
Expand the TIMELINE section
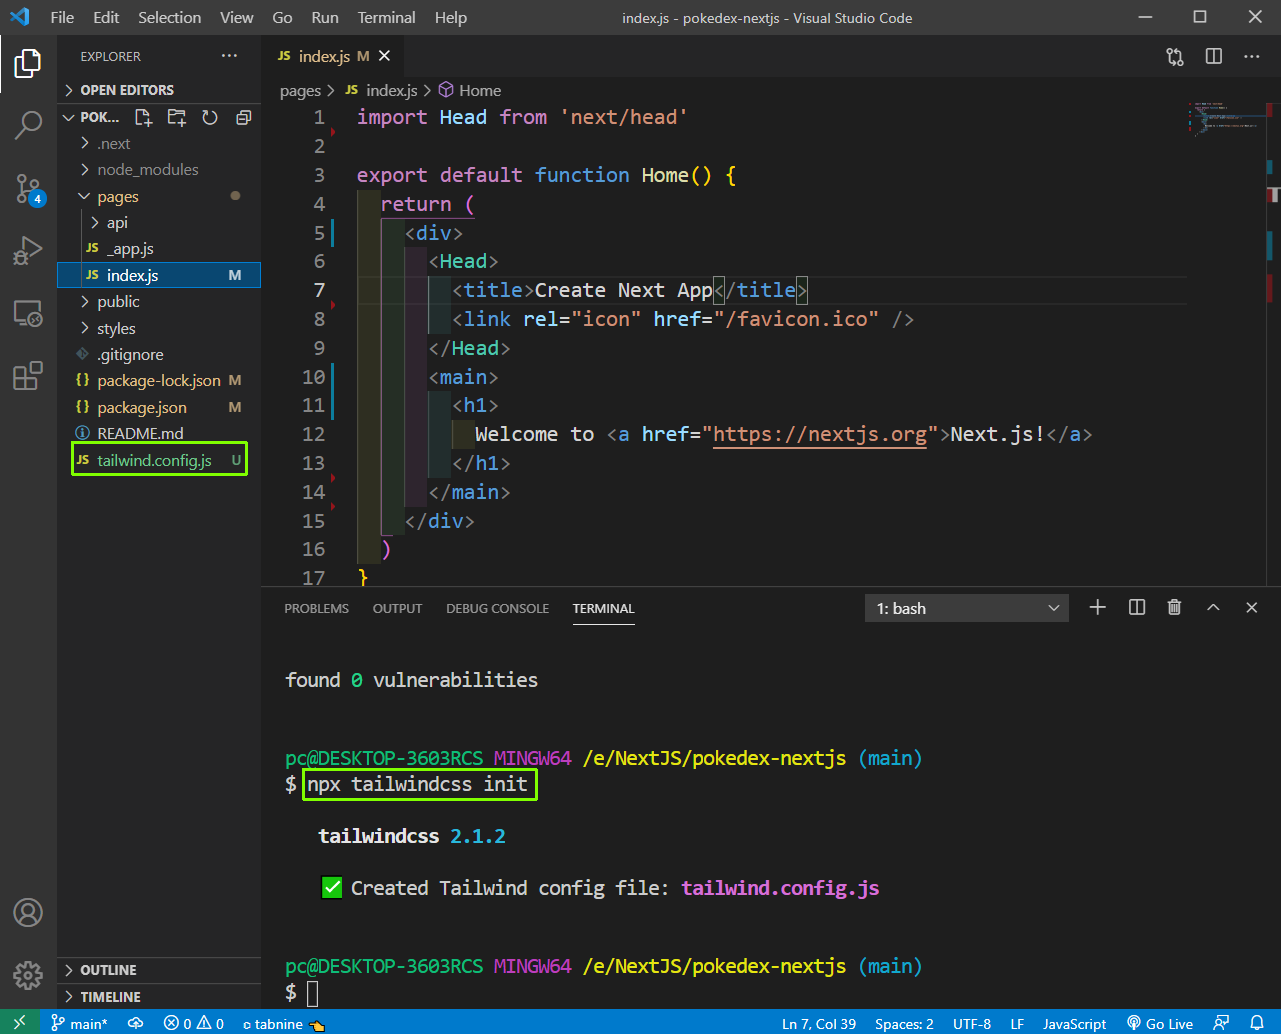159,996
